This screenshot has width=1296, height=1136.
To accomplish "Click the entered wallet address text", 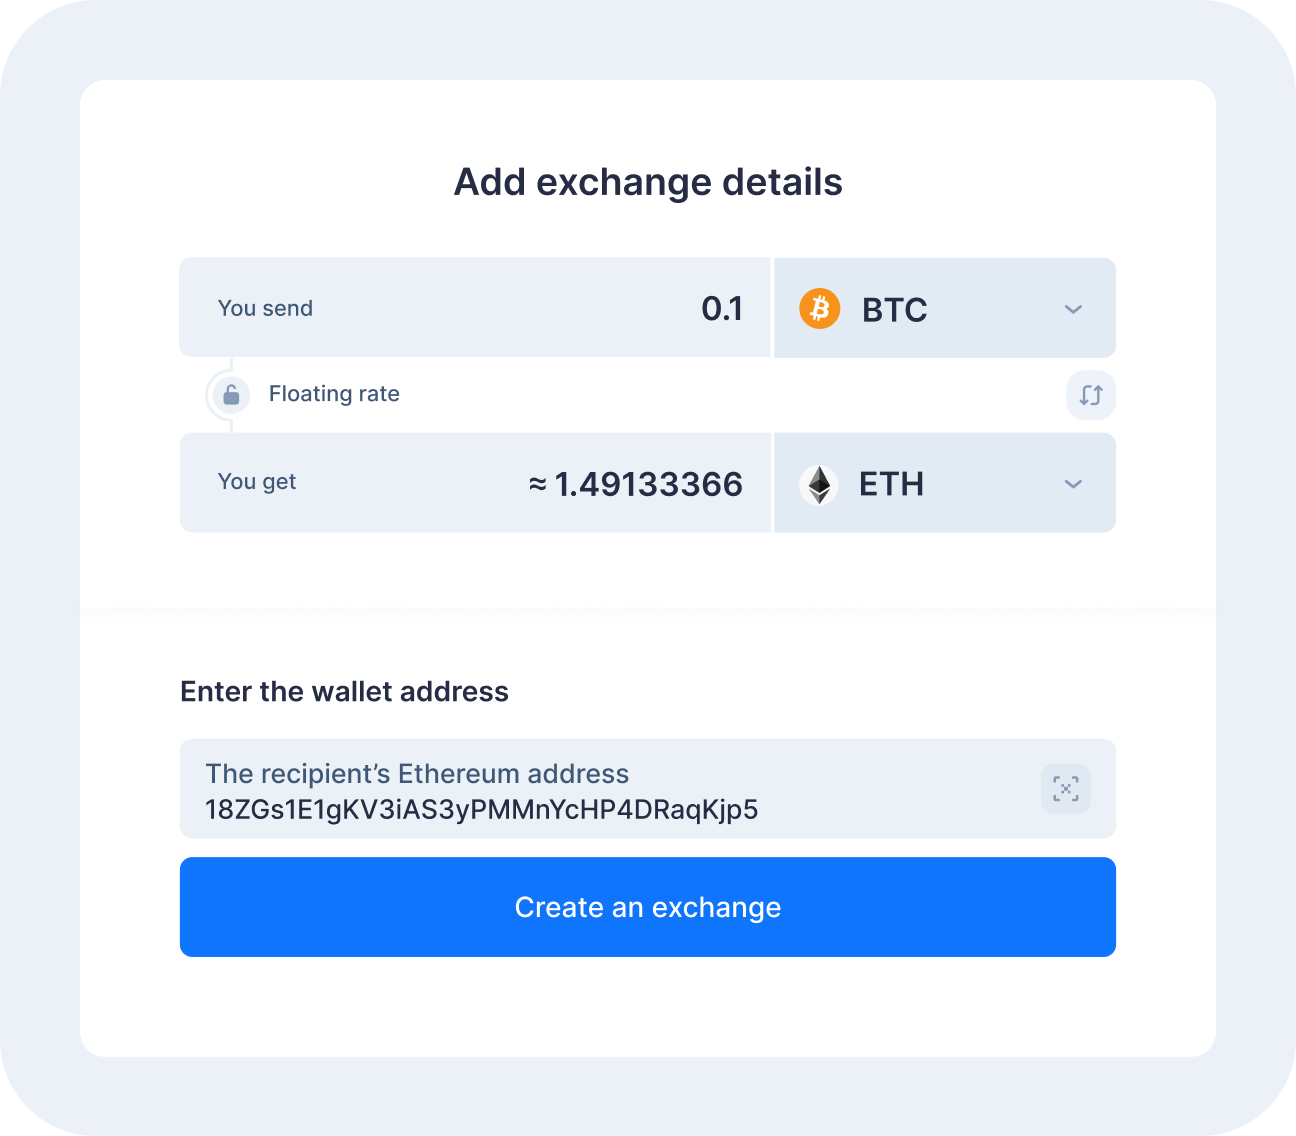I will (481, 809).
